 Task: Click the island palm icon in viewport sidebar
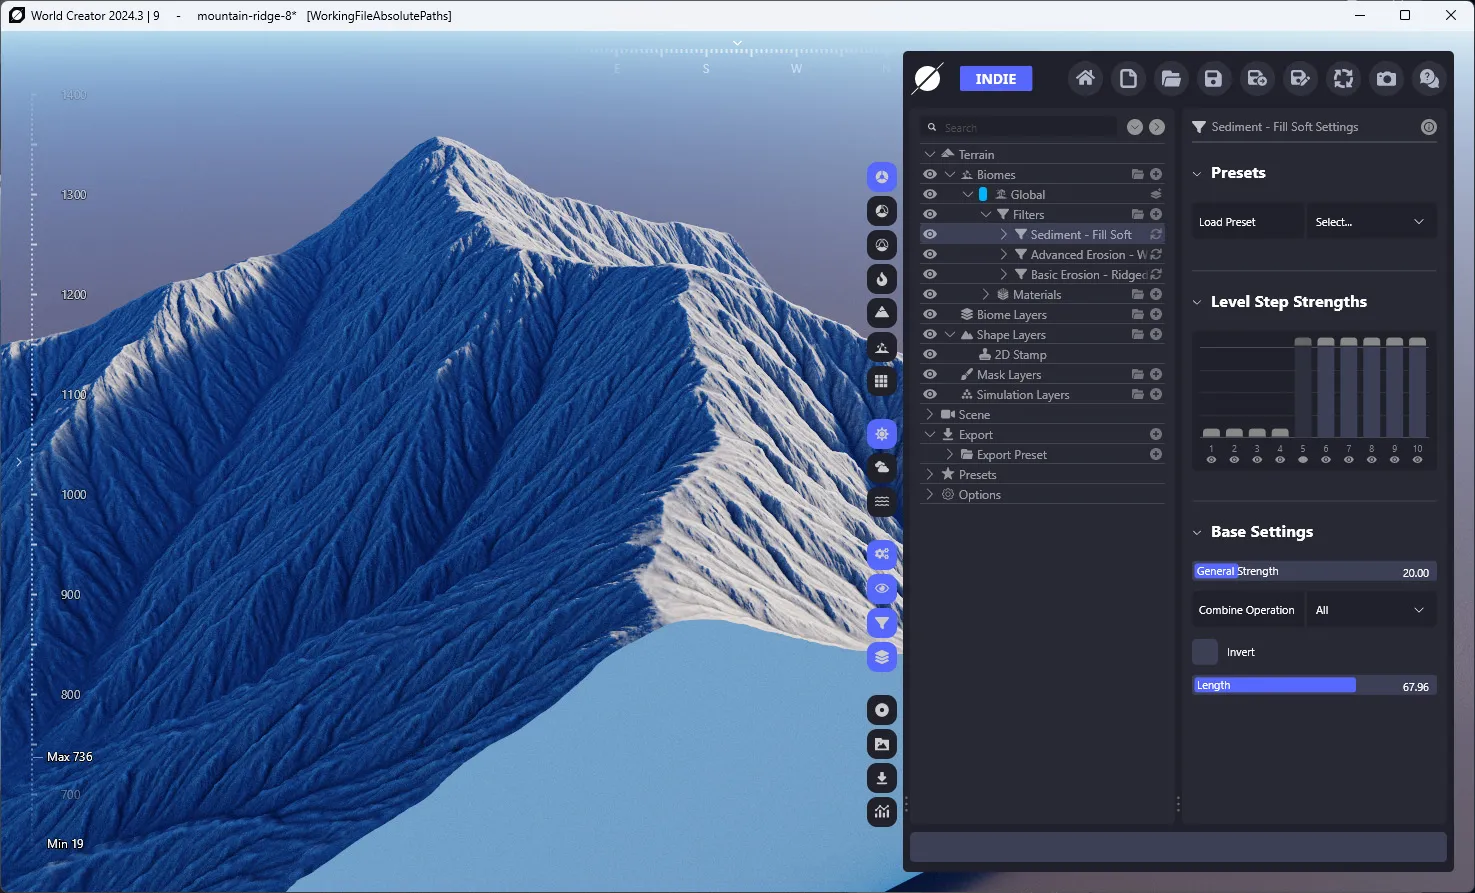pyautogui.click(x=882, y=347)
